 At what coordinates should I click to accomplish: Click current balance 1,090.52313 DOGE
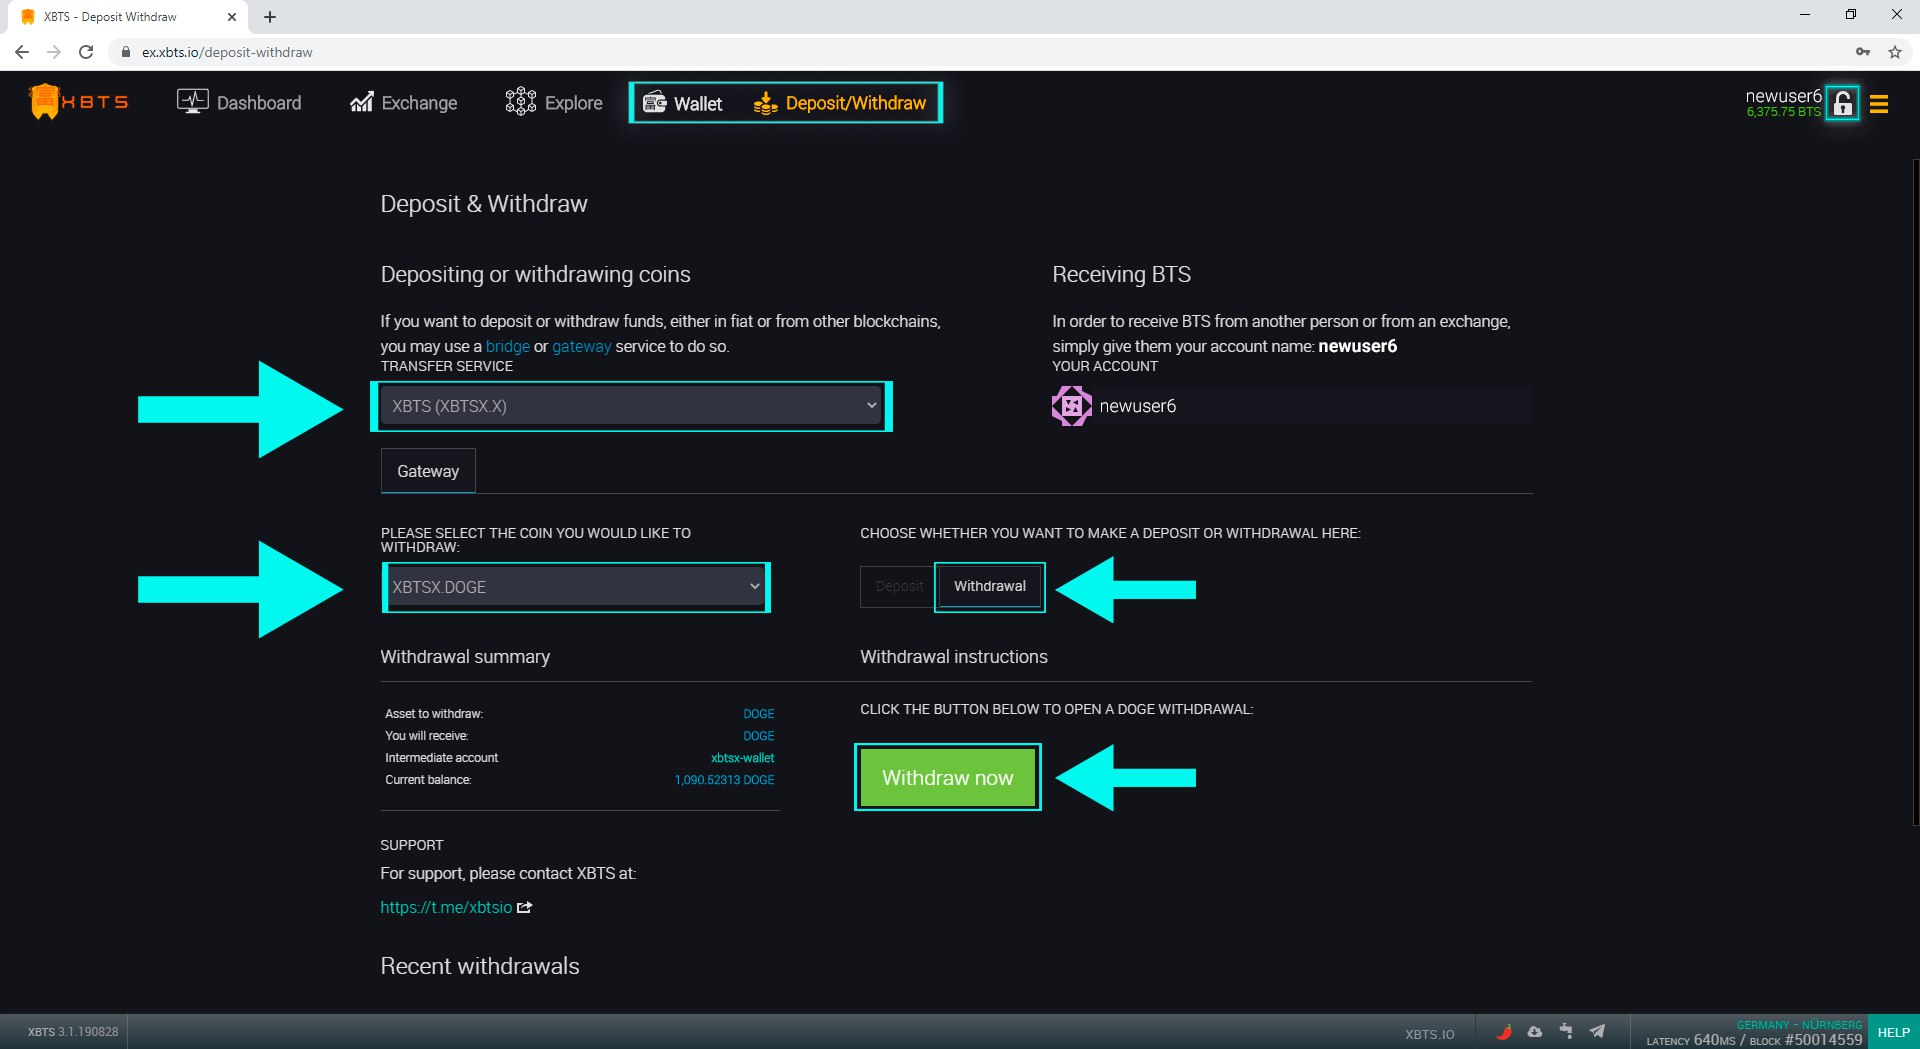725,780
